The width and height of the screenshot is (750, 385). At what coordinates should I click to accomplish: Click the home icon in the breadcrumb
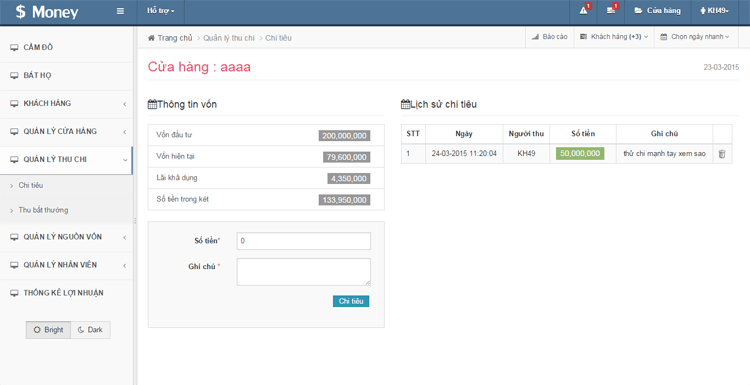tap(151, 38)
